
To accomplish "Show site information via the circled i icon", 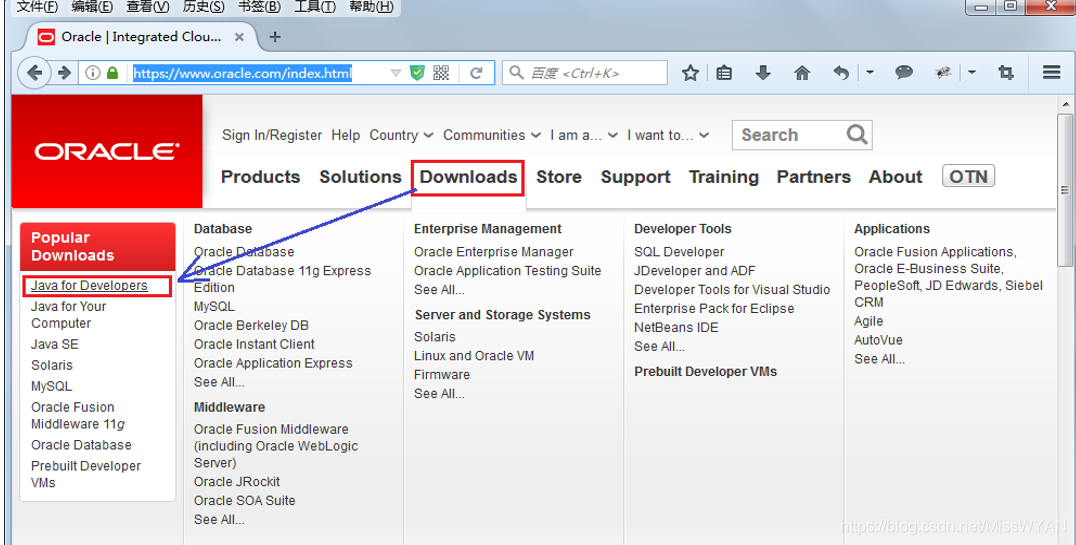I will pyautogui.click(x=93, y=73).
